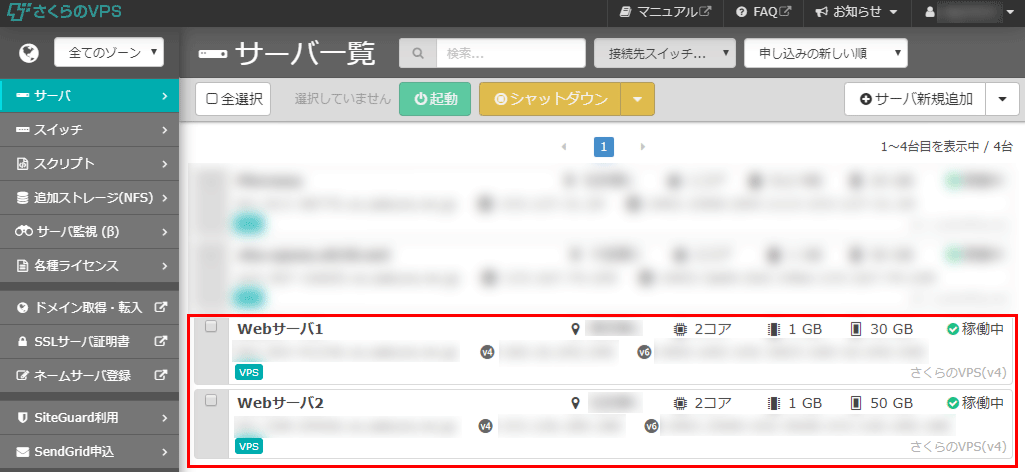Screen dimensions: 1025x472
Task: Check the Webサーバ2 checkbox
Action: [x=211, y=401]
